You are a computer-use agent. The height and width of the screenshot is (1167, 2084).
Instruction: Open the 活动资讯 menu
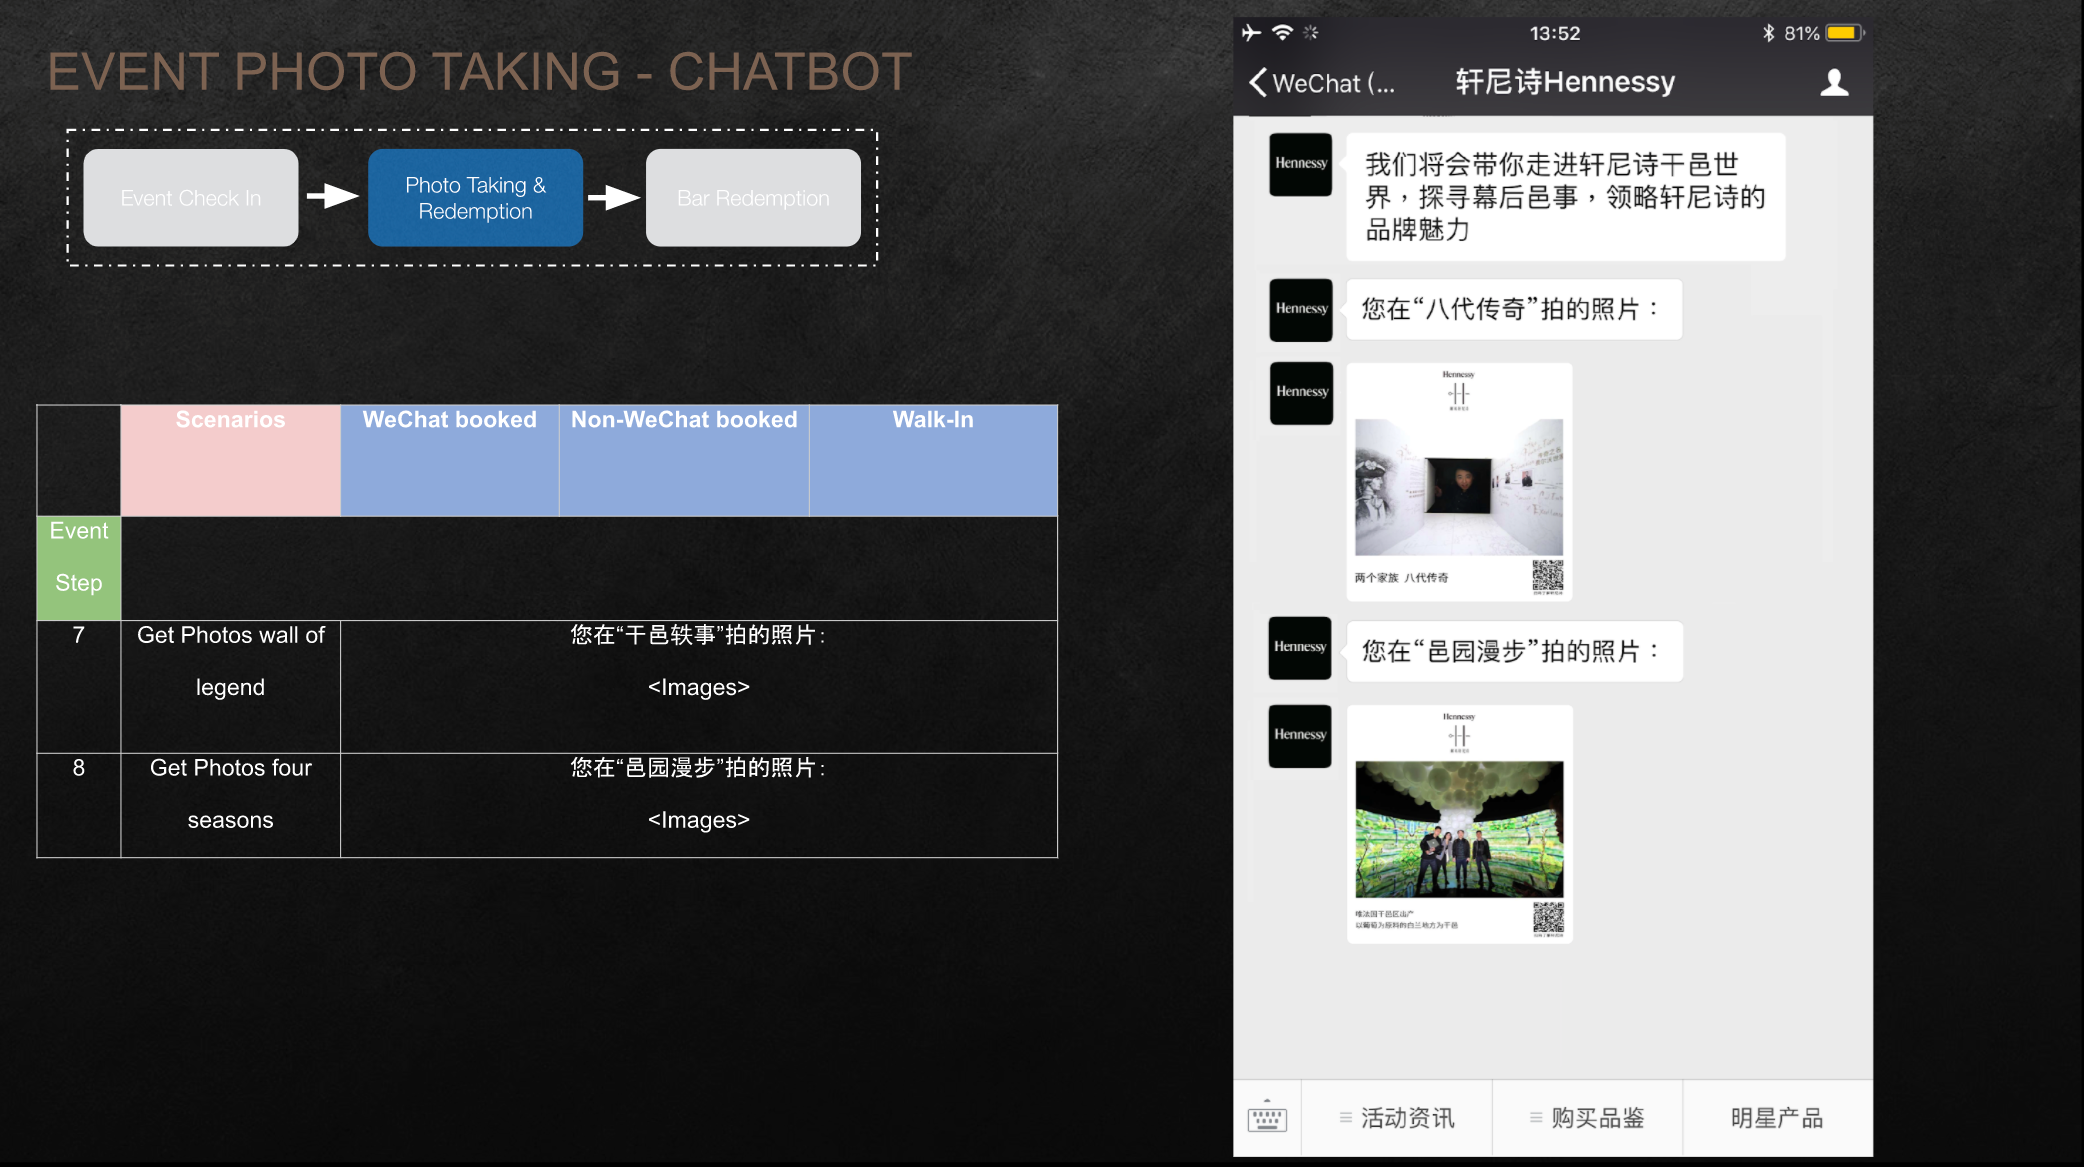point(1397,1118)
